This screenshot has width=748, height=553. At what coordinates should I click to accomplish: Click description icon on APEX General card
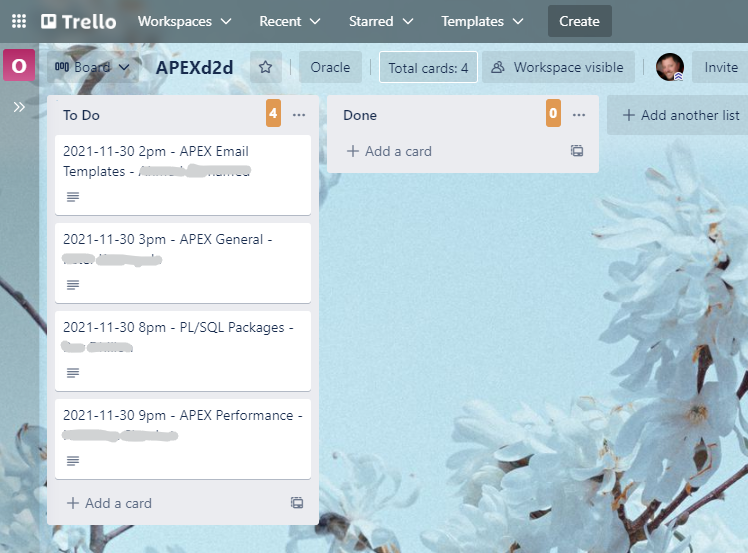click(73, 285)
